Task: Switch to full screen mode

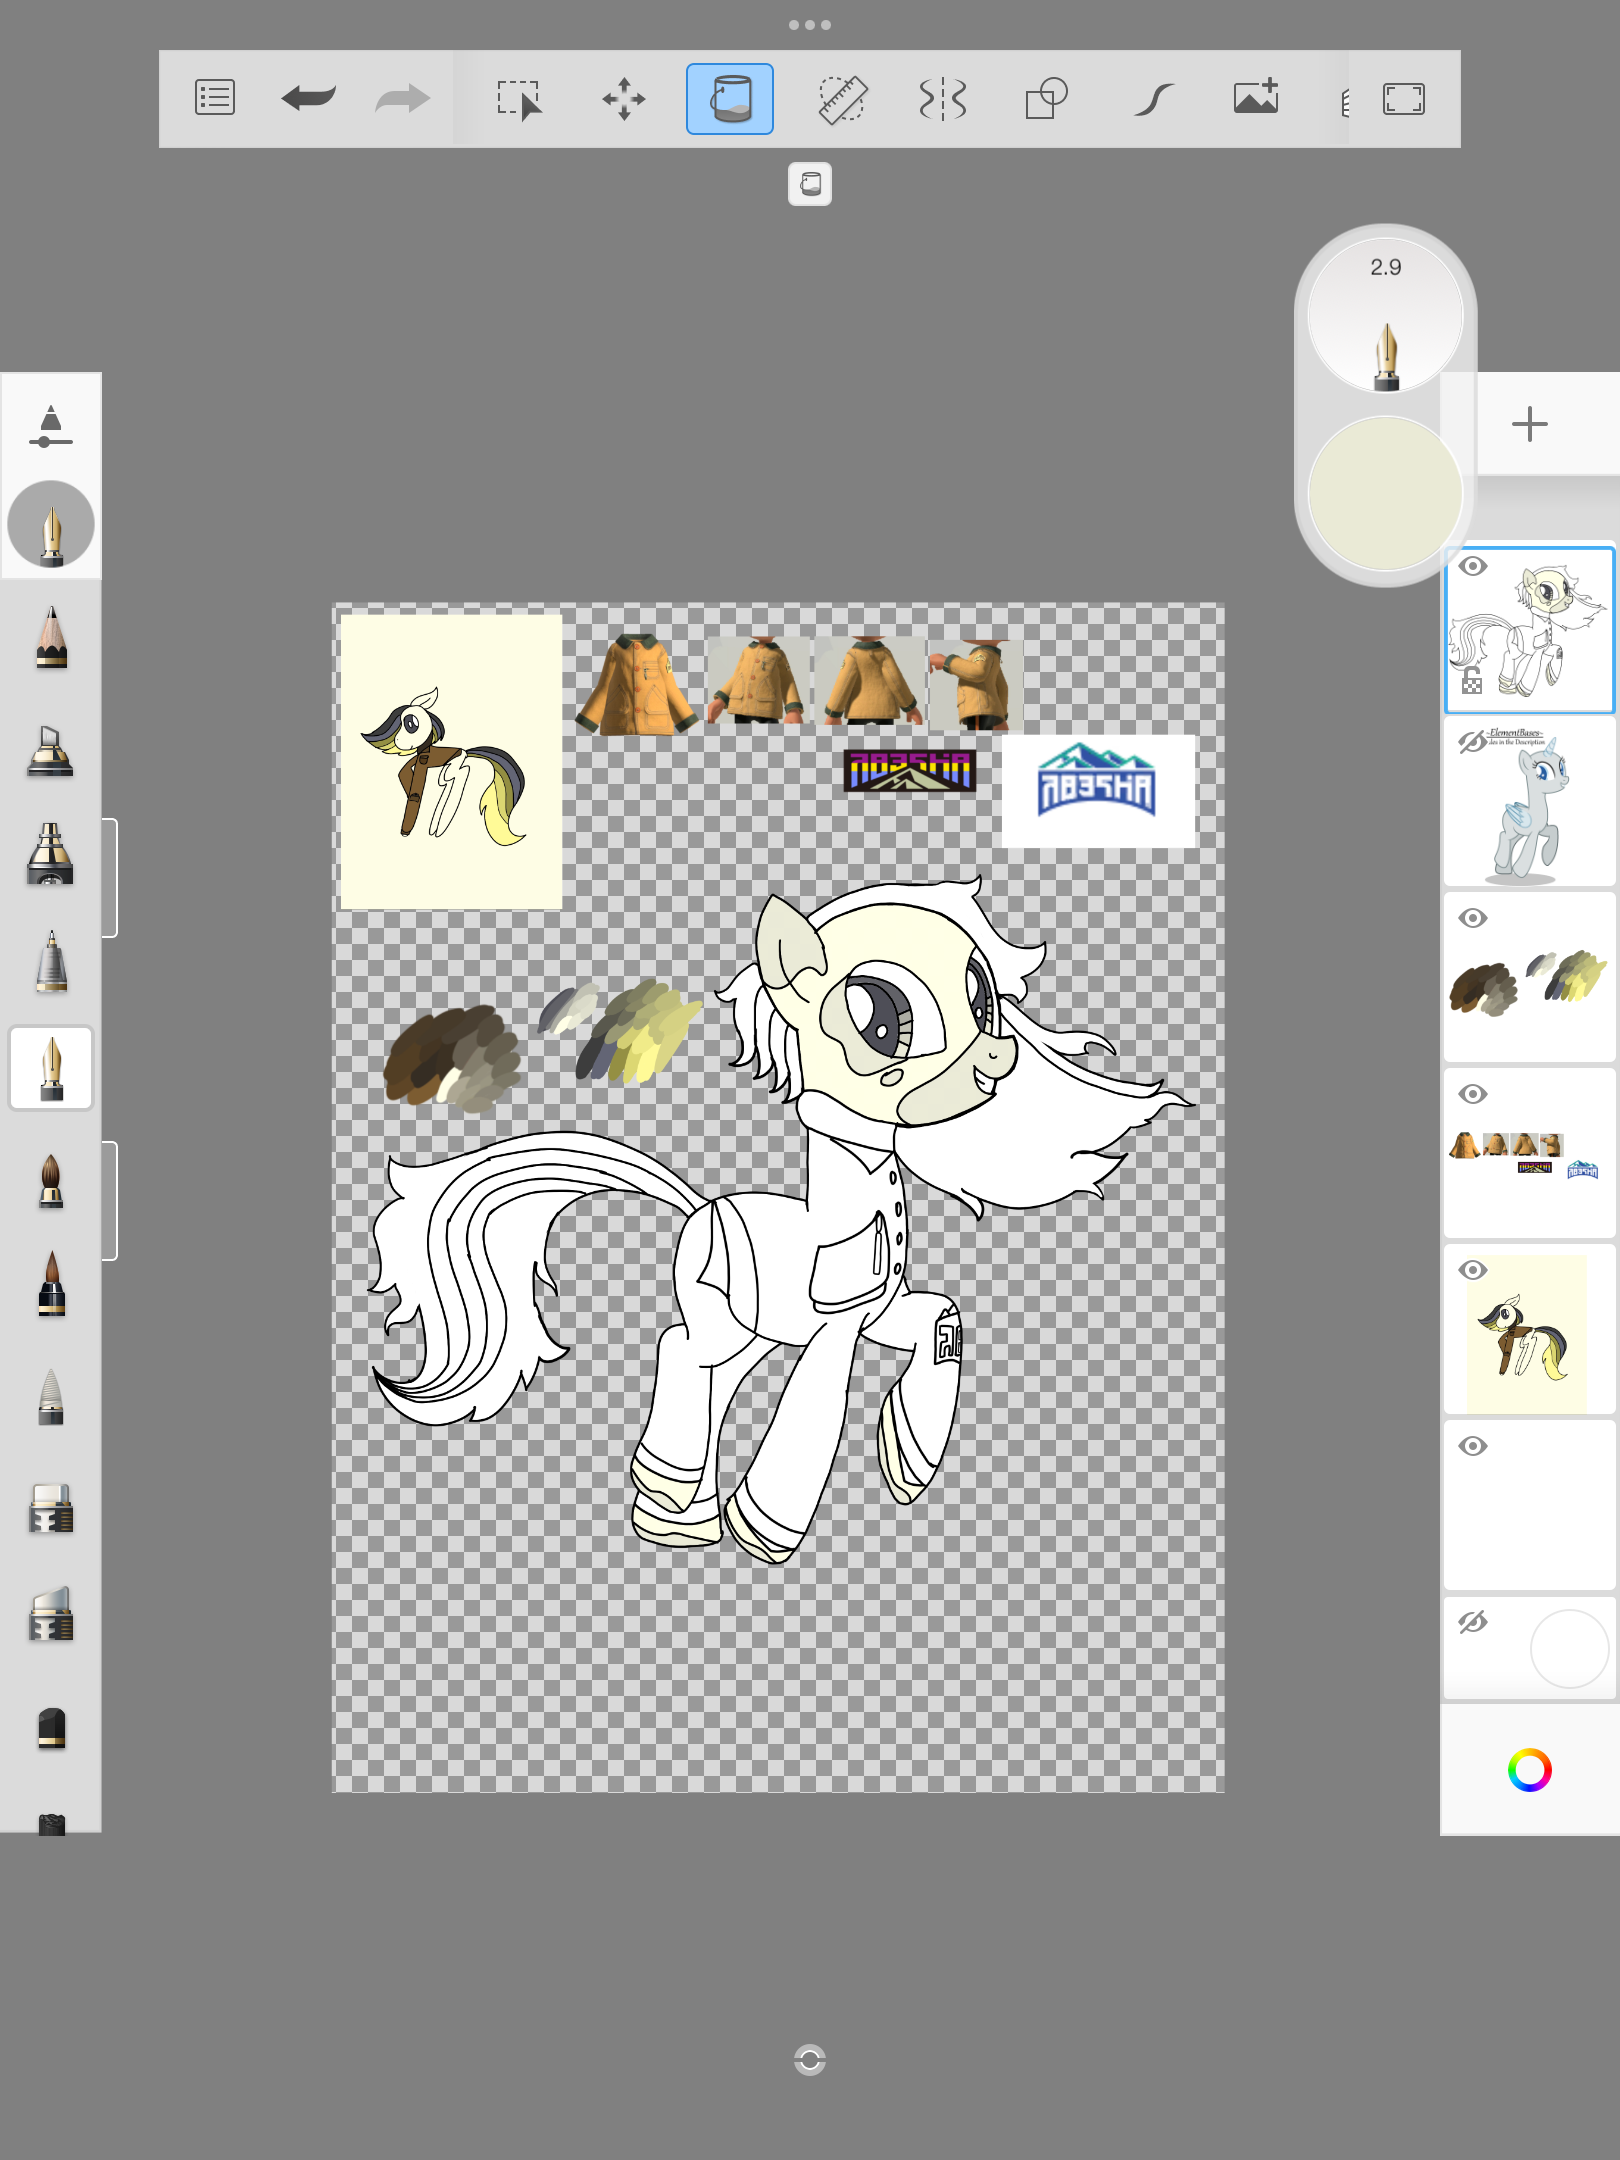Action: pos(1404,99)
